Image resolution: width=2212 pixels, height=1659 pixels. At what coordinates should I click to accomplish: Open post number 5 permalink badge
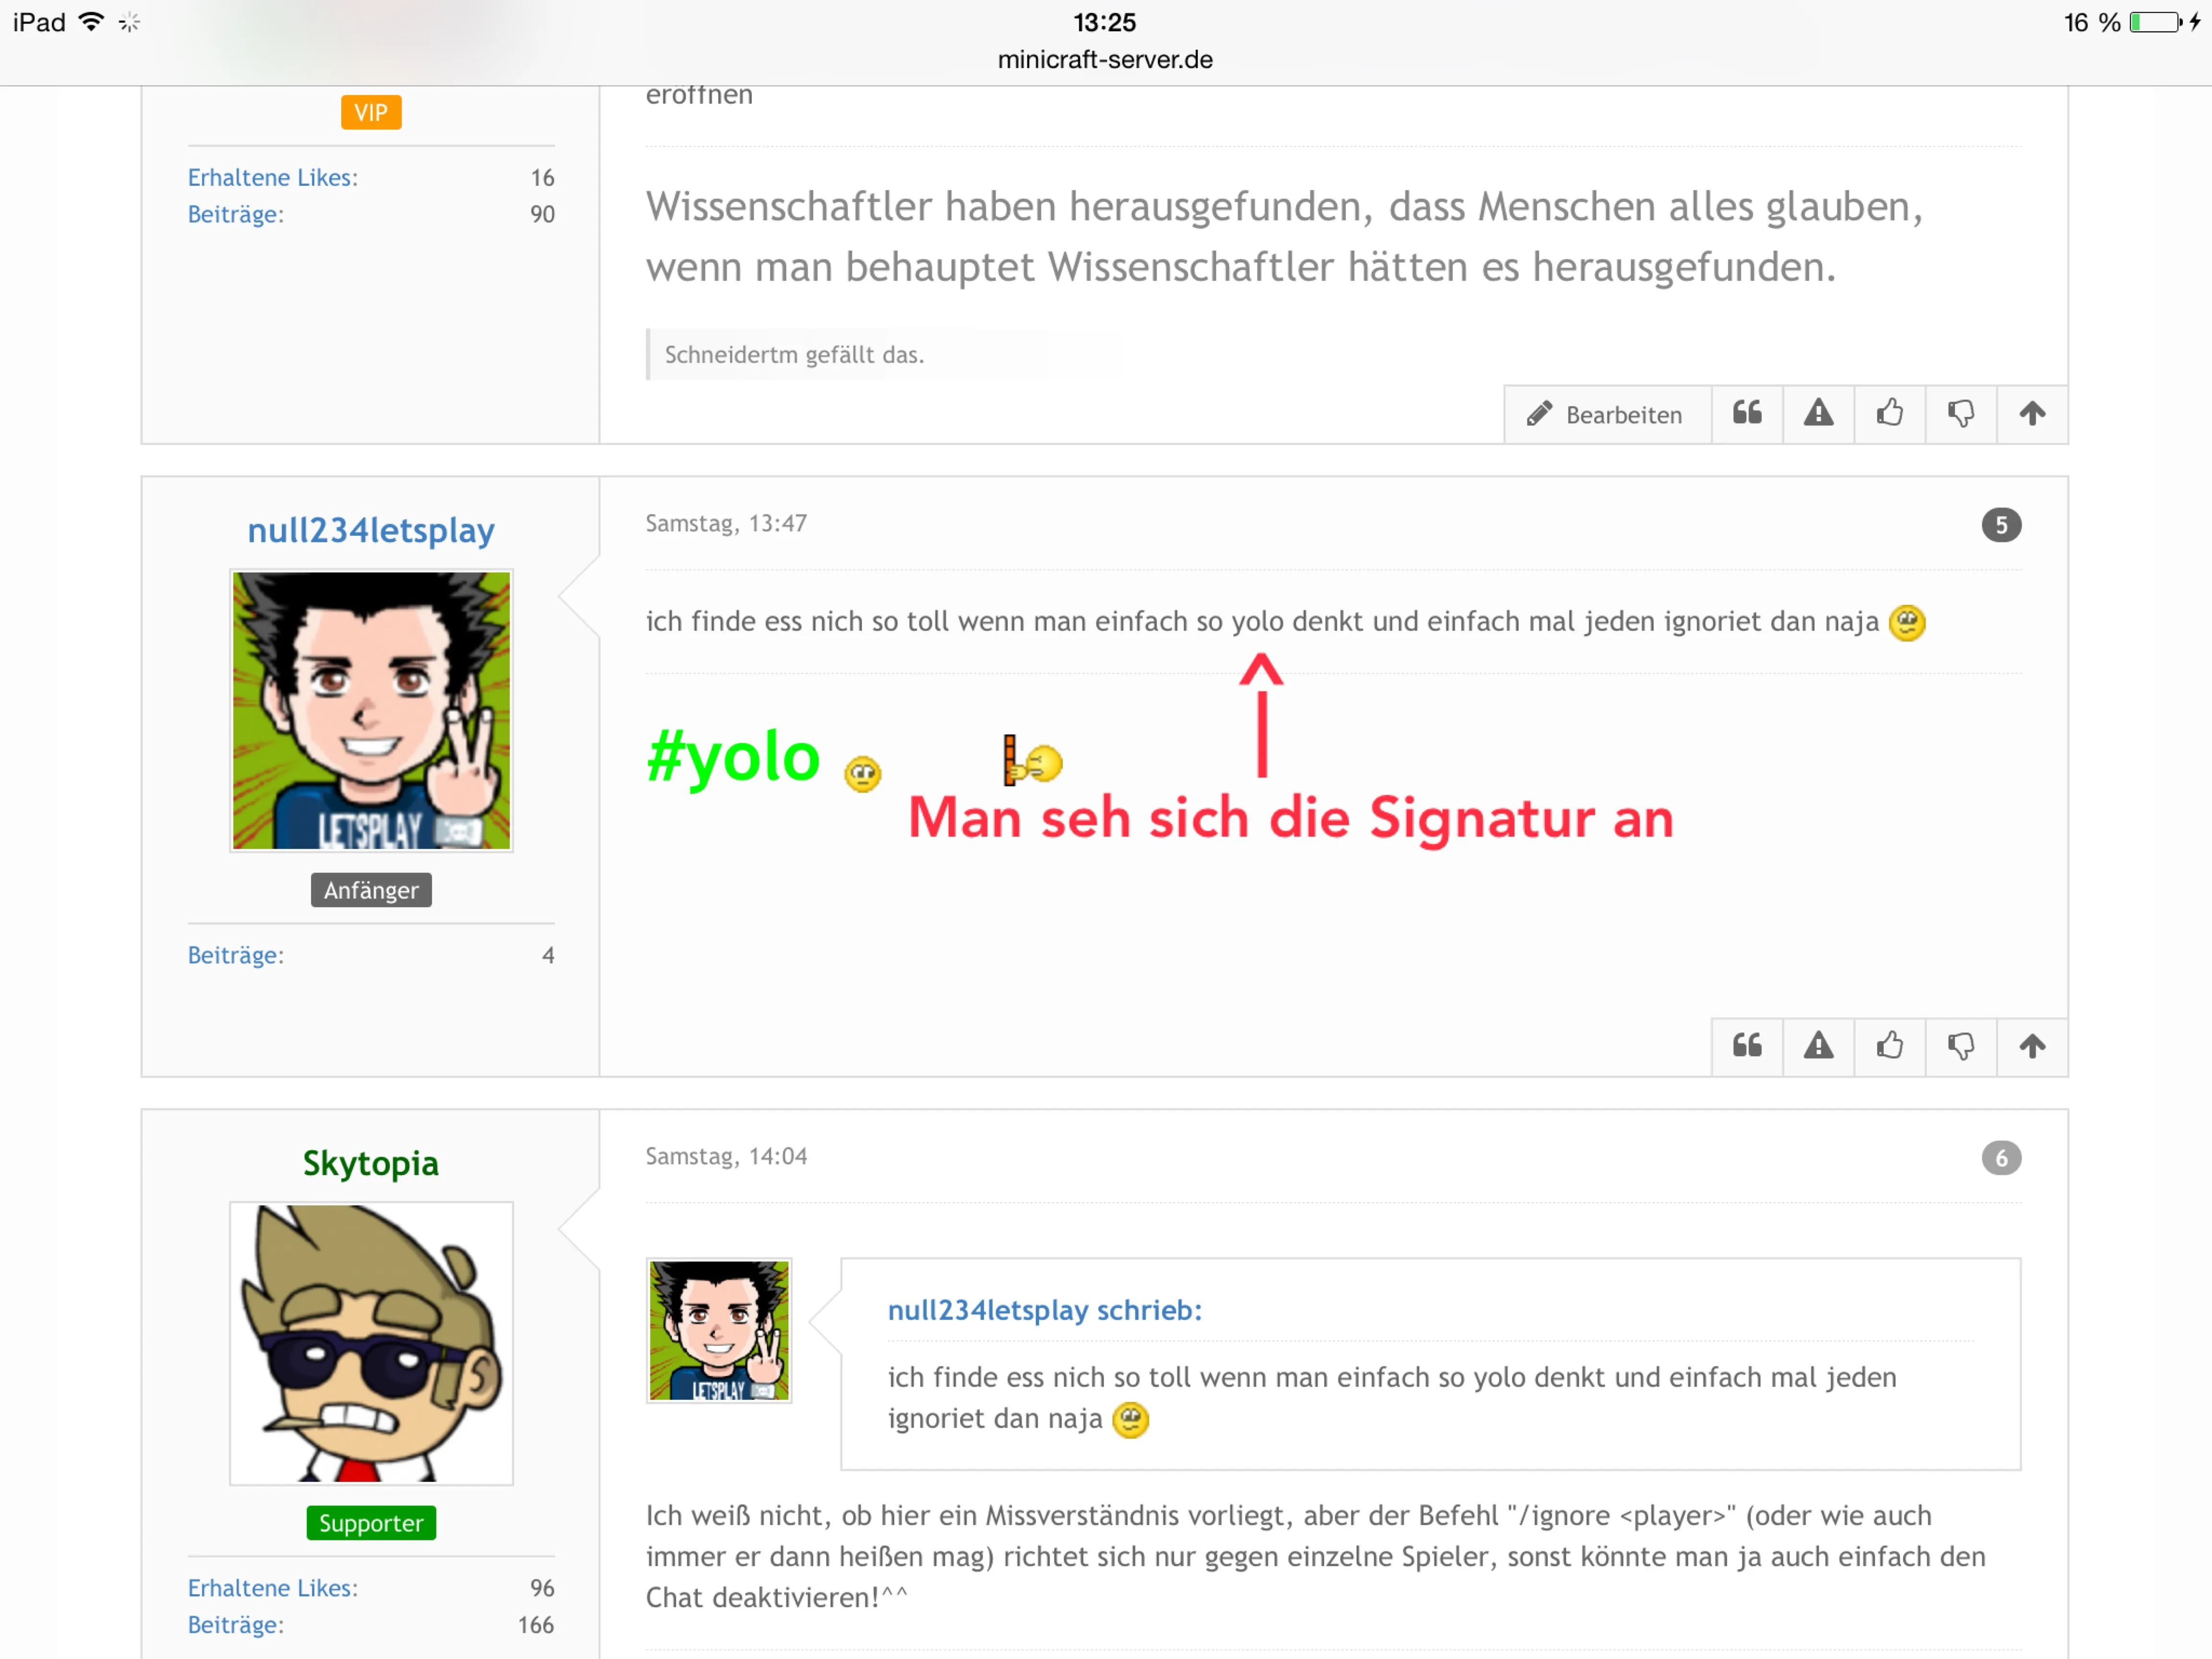[x=2001, y=525]
